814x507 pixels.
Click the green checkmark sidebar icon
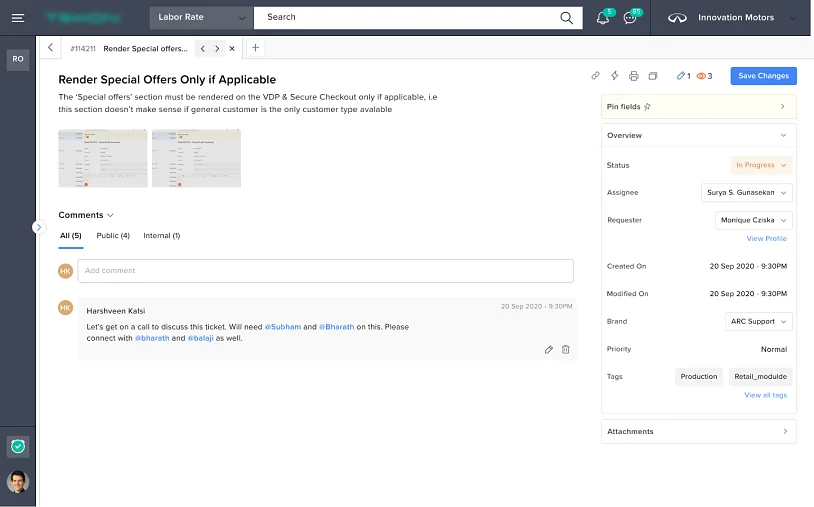(x=18, y=446)
